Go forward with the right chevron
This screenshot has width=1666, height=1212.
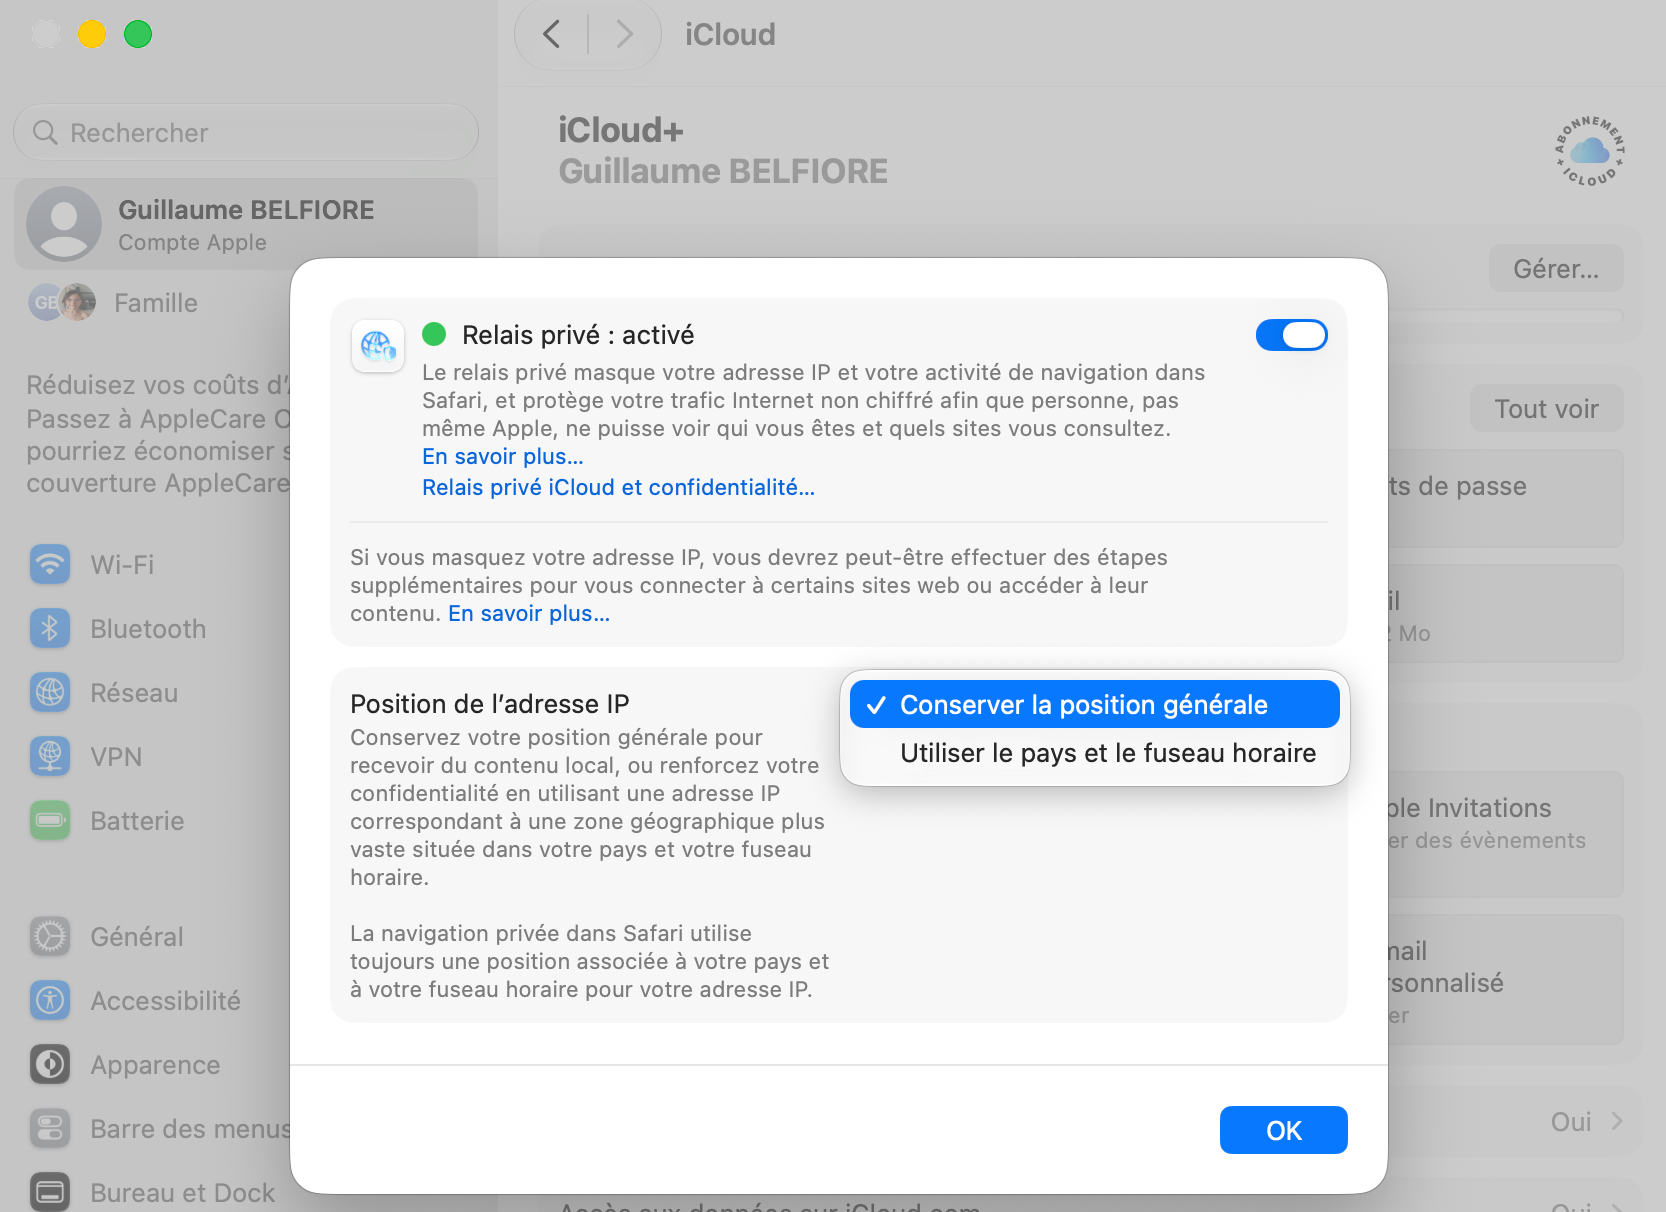click(x=625, y=34)
